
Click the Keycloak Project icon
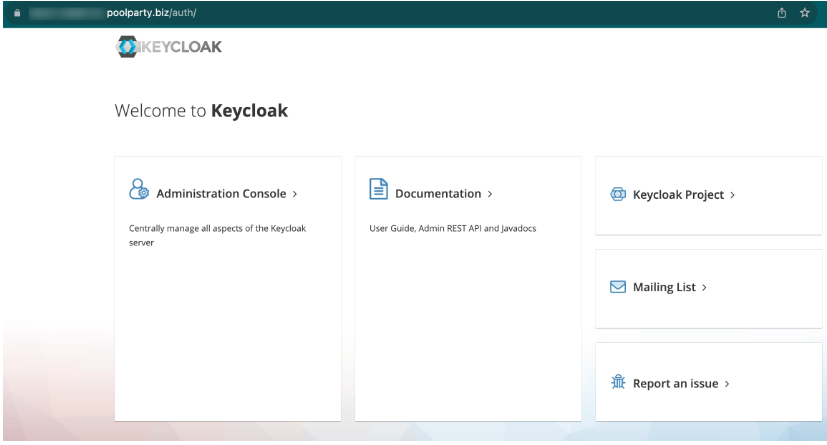coord(618,195)
